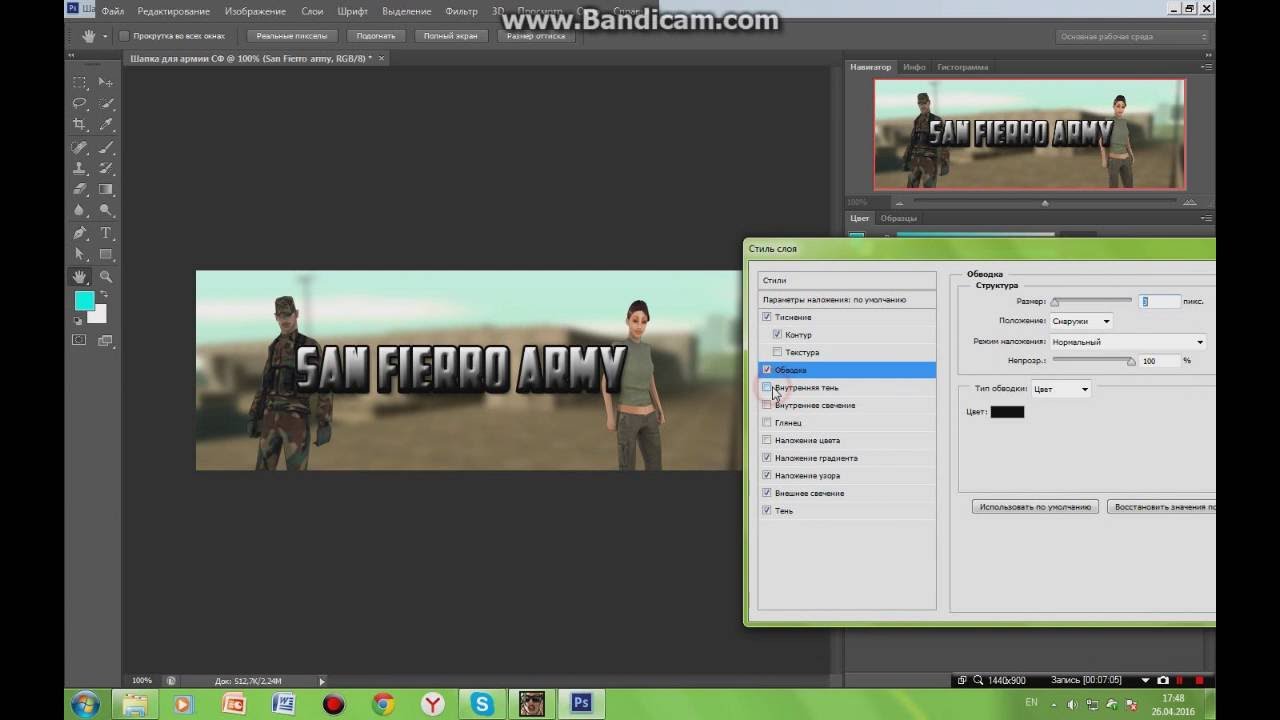Click the Navigator preview thumbnail
The image size is (1280, 720).
coord(1030,134)
